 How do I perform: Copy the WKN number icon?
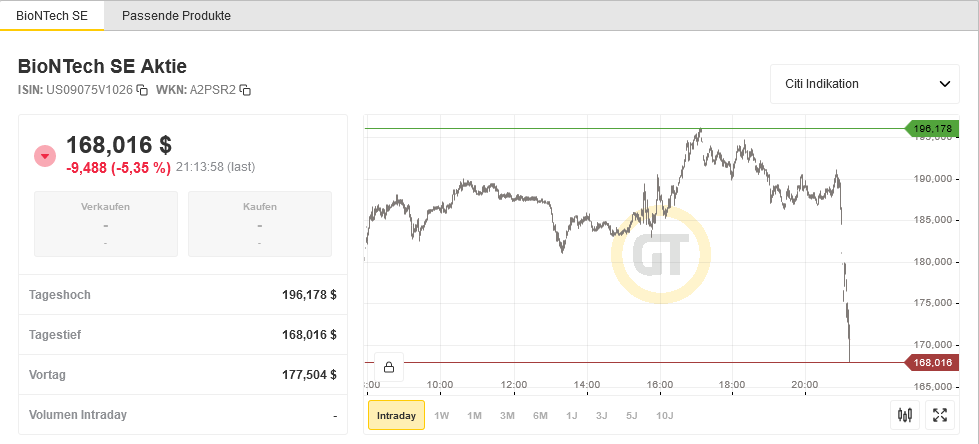245,91
